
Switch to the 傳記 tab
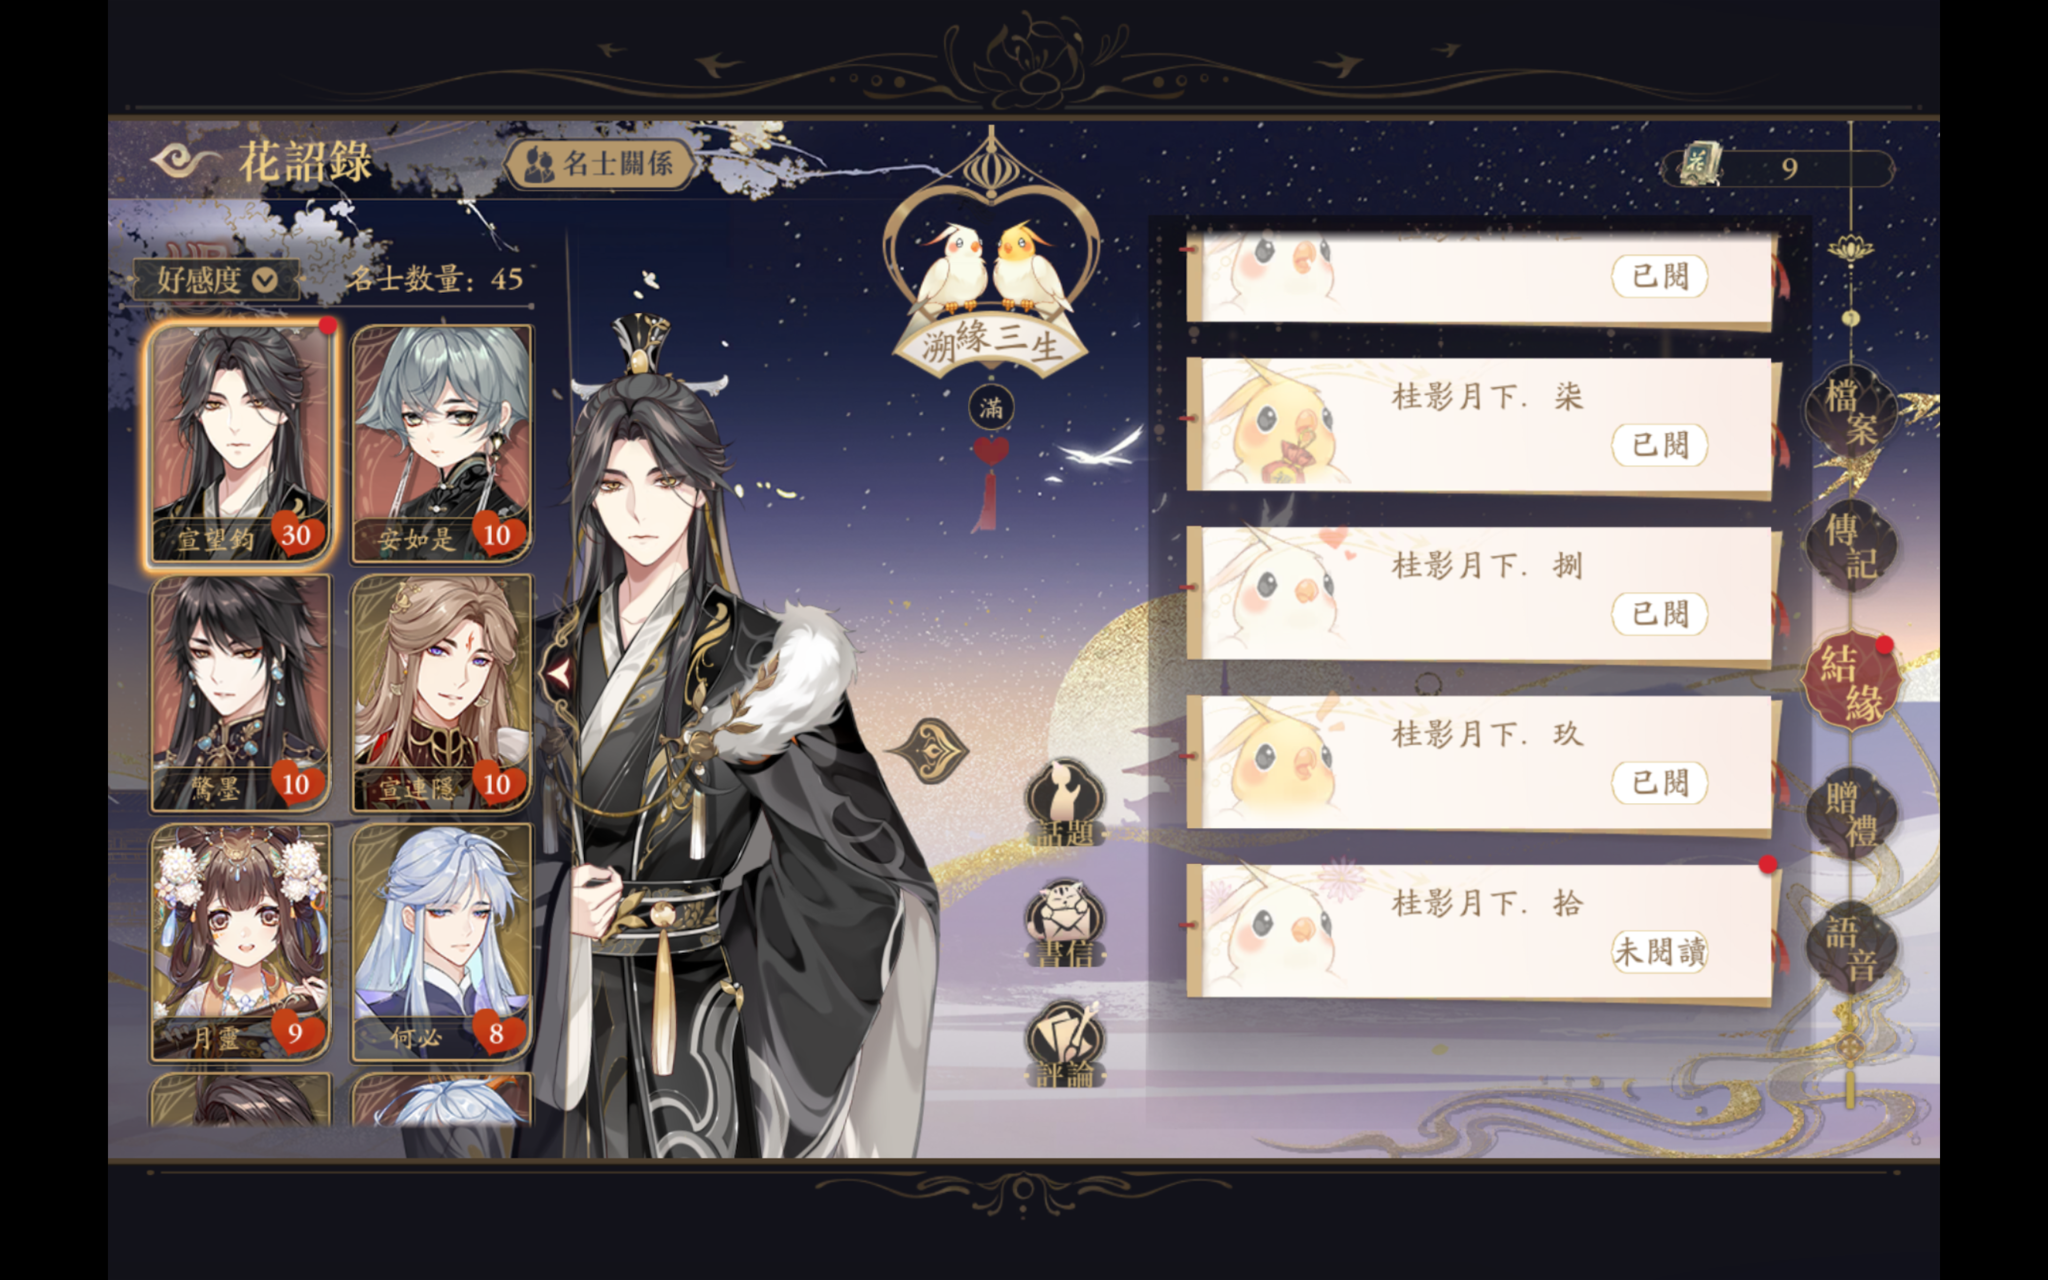point(1850,545)
